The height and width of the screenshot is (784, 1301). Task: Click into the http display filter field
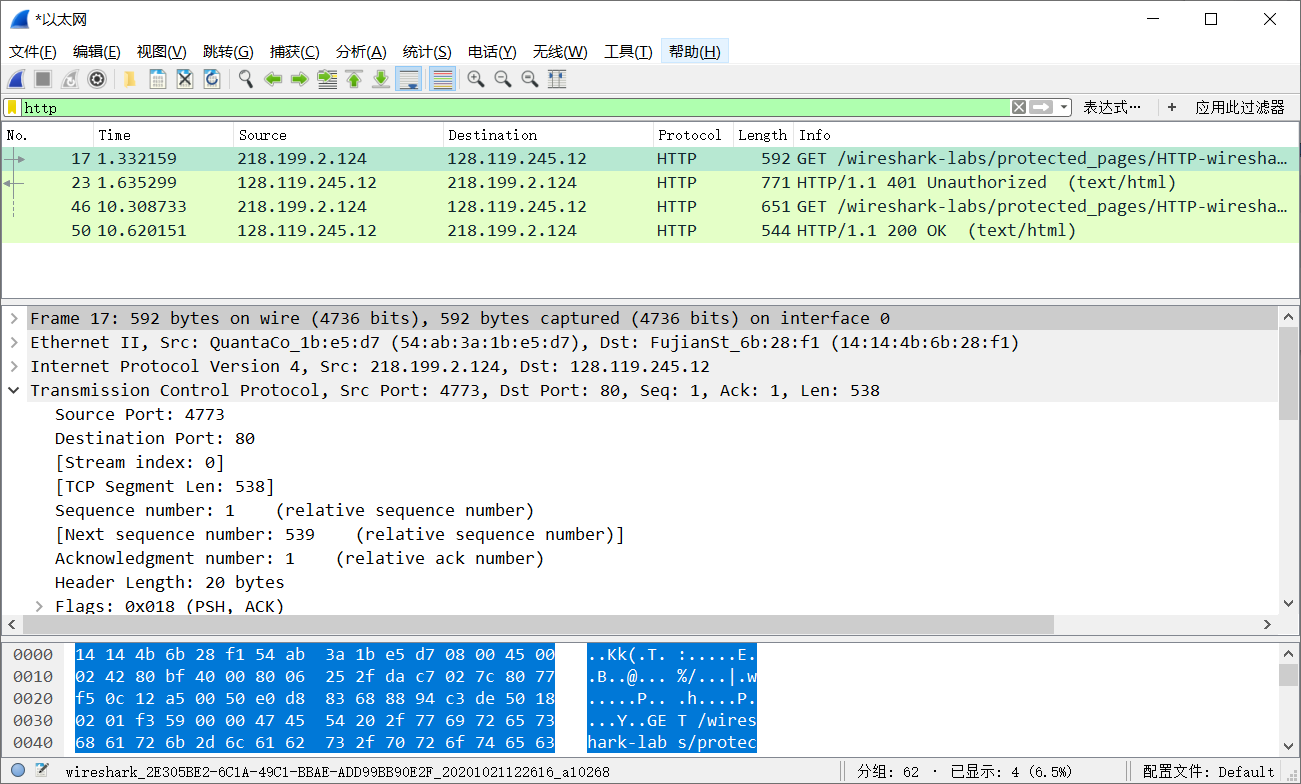[x=515, y=107]
